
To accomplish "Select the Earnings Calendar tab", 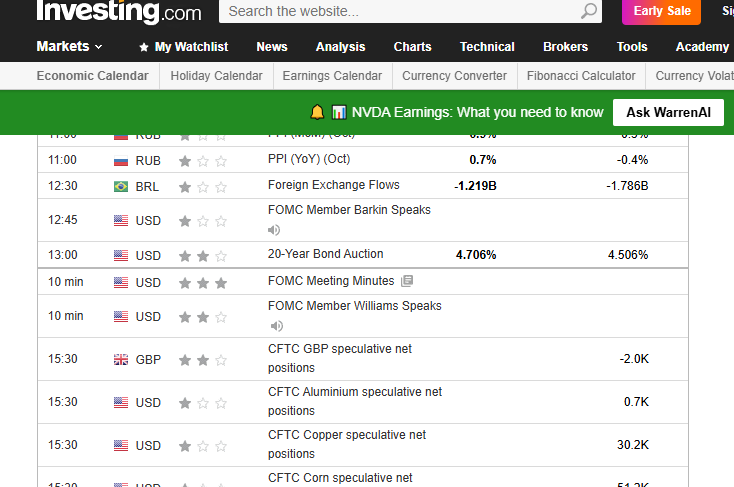I will coord(332,75).
